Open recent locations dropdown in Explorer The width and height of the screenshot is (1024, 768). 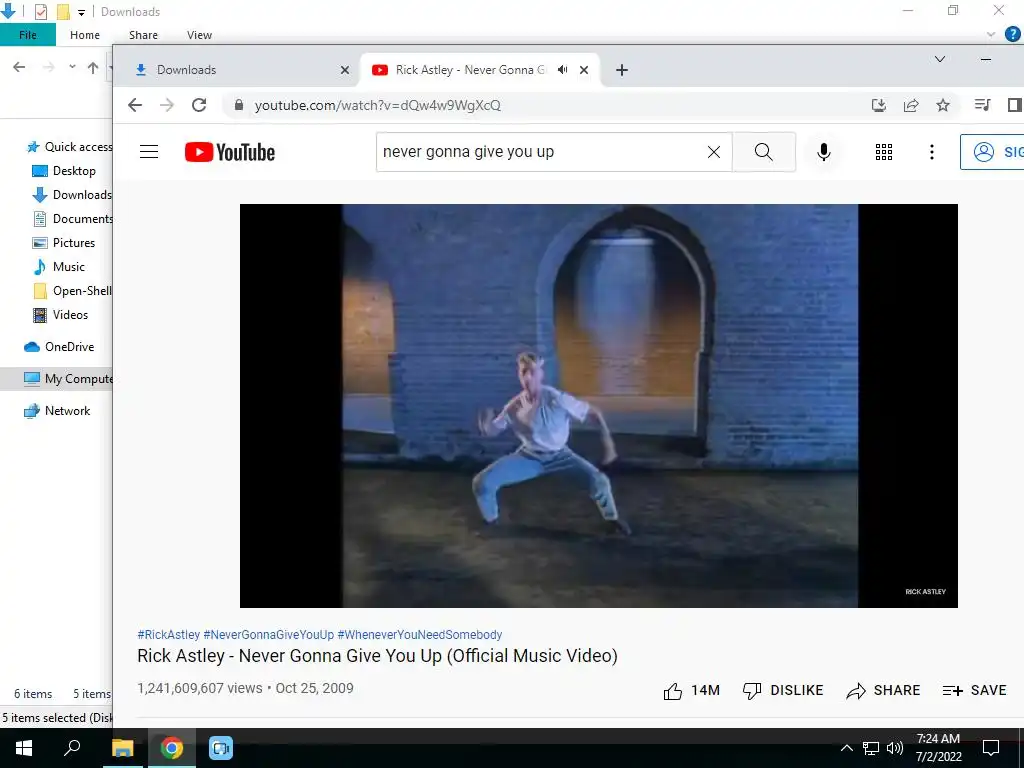click(72, 67)
